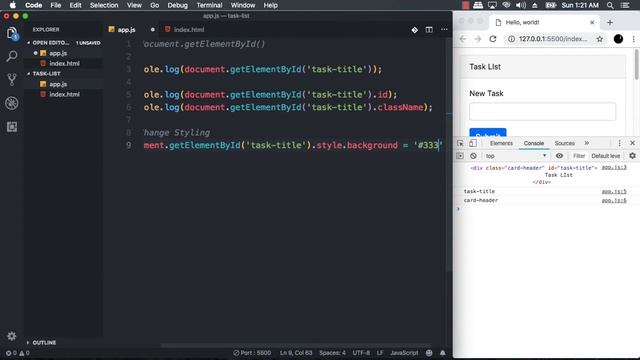Change the UTF-8 encoding selection
Image resolution: width=640 pixels, height=360 pixels.
[361, 353]
